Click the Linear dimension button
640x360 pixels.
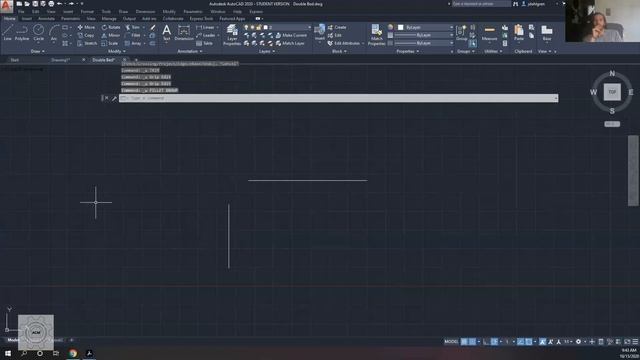point(206,27)
